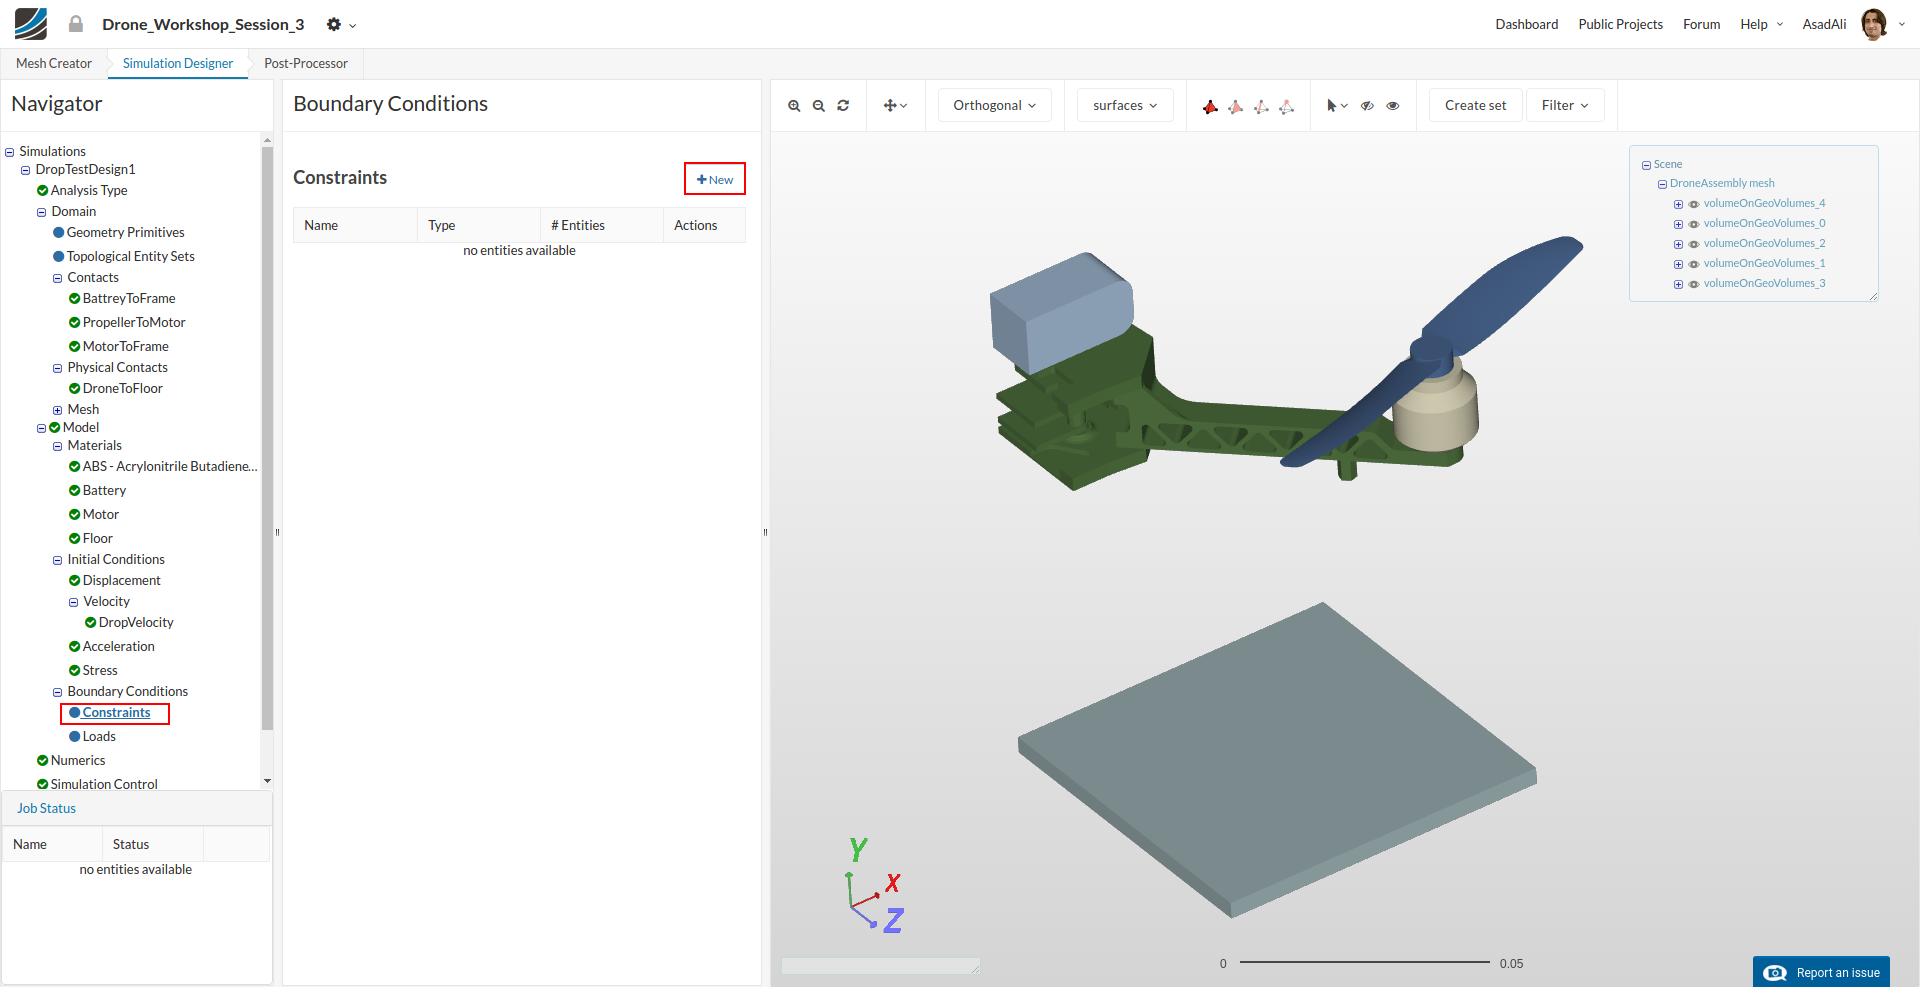
Task: Select the Loads item under Boundary Conditions
Action: [x=99, y=737]
